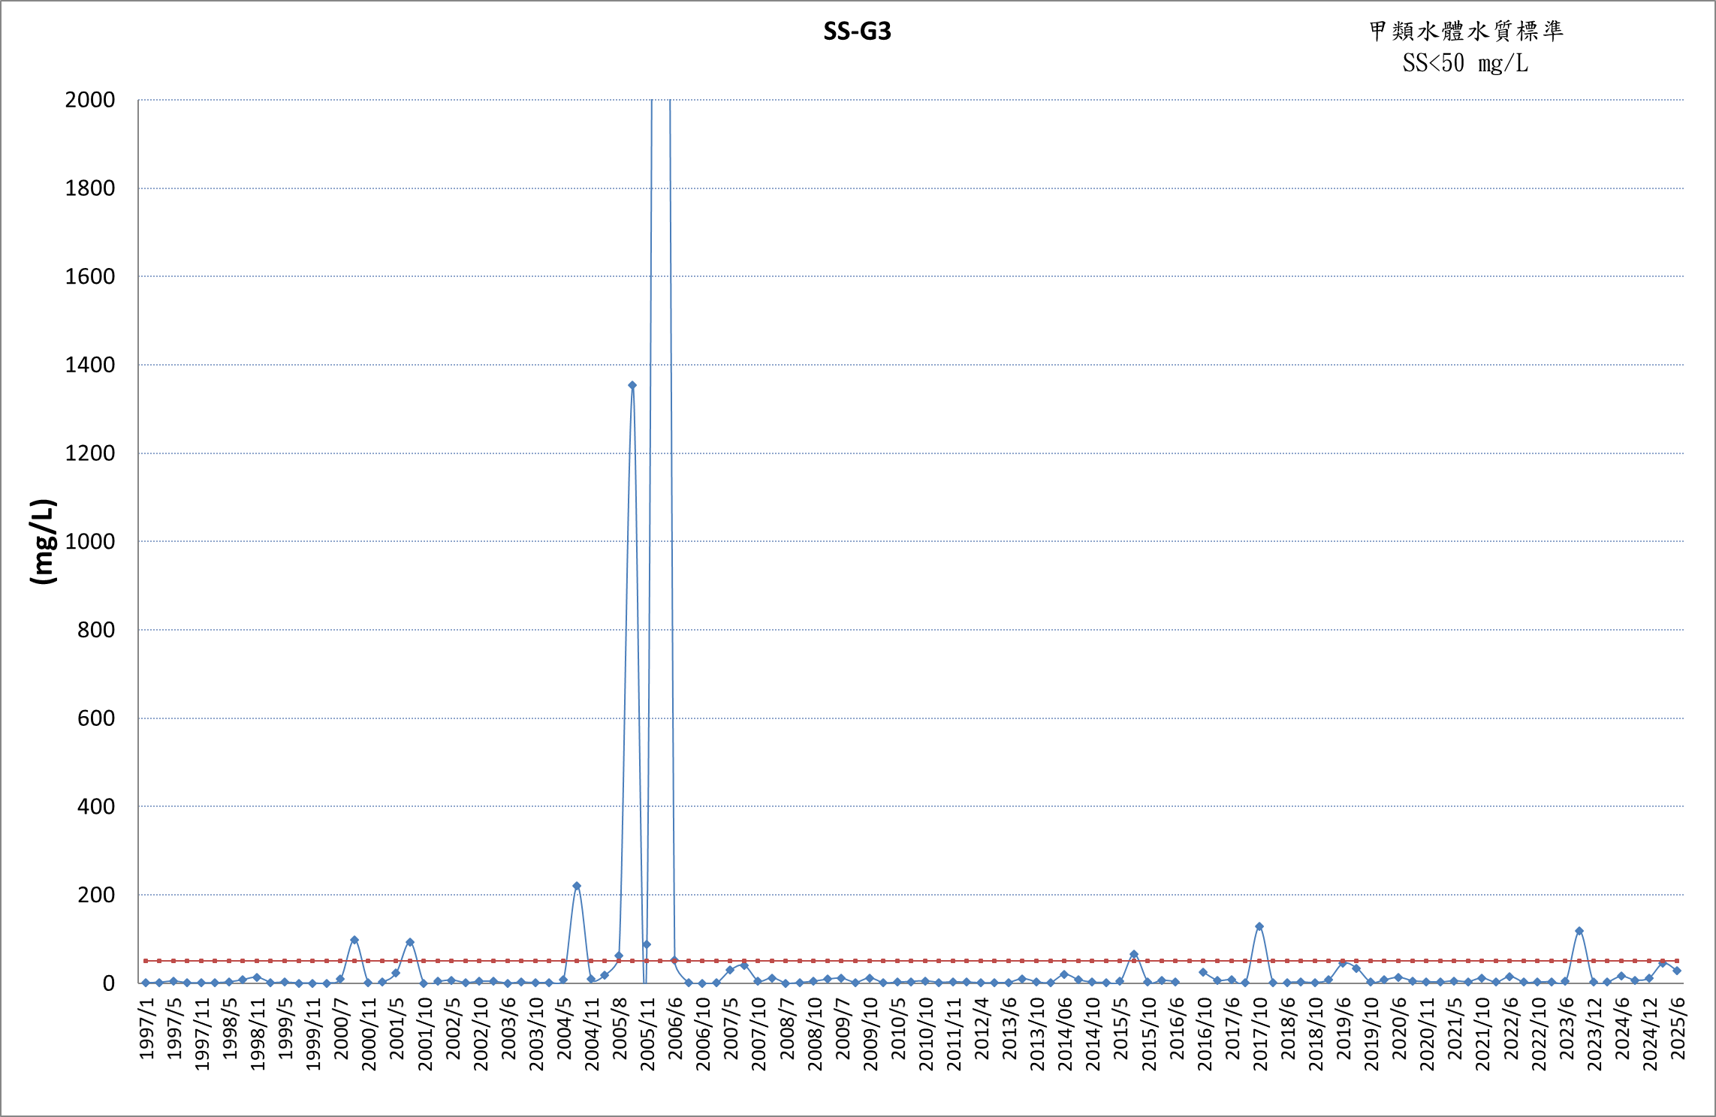Click the 1000 y-axis tick label
Screen dimensions: 1716x1117
90,541
